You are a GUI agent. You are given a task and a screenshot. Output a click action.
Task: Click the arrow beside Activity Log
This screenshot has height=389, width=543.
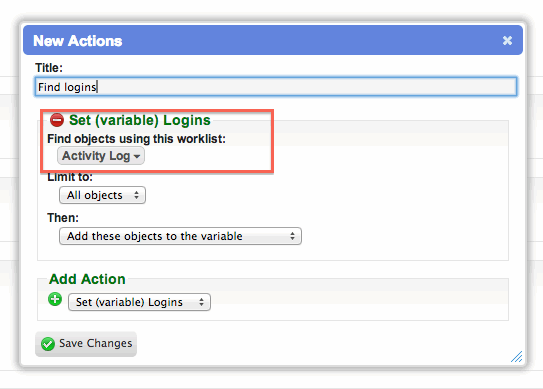click(x=137, y=157)
